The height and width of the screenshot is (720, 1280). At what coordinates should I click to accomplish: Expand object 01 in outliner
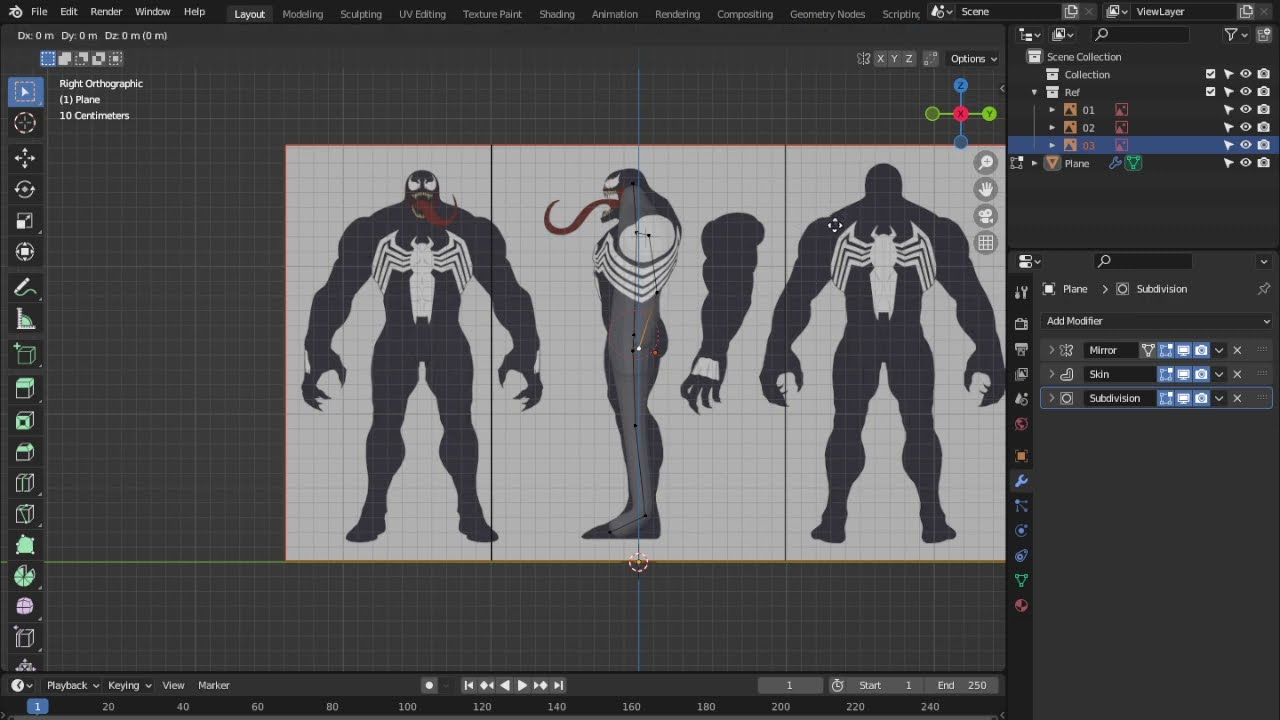tap(1052, 110)
